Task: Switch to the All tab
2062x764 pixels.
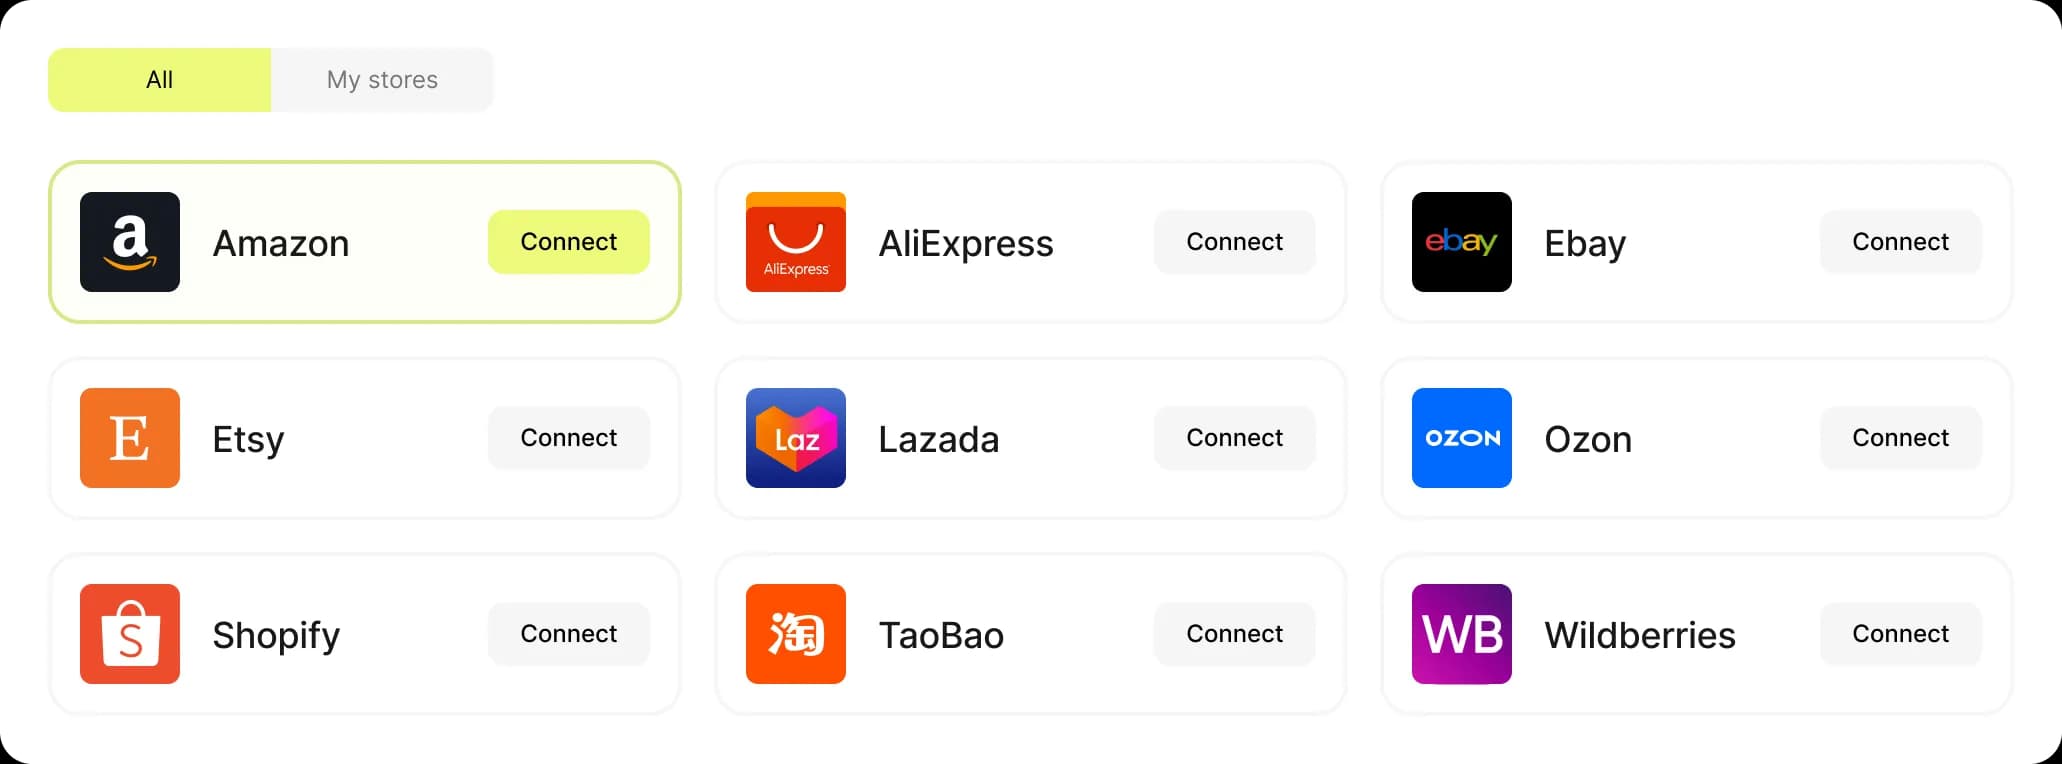Action: tap(159, 80)
